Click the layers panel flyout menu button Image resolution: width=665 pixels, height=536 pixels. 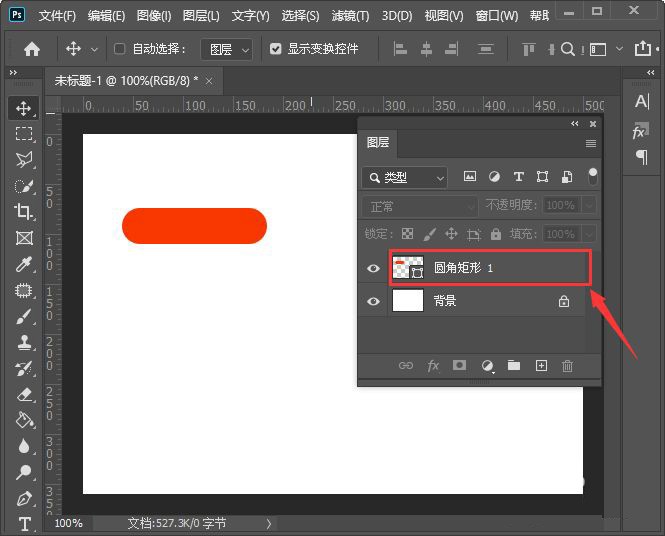click(x=591, y=143)
